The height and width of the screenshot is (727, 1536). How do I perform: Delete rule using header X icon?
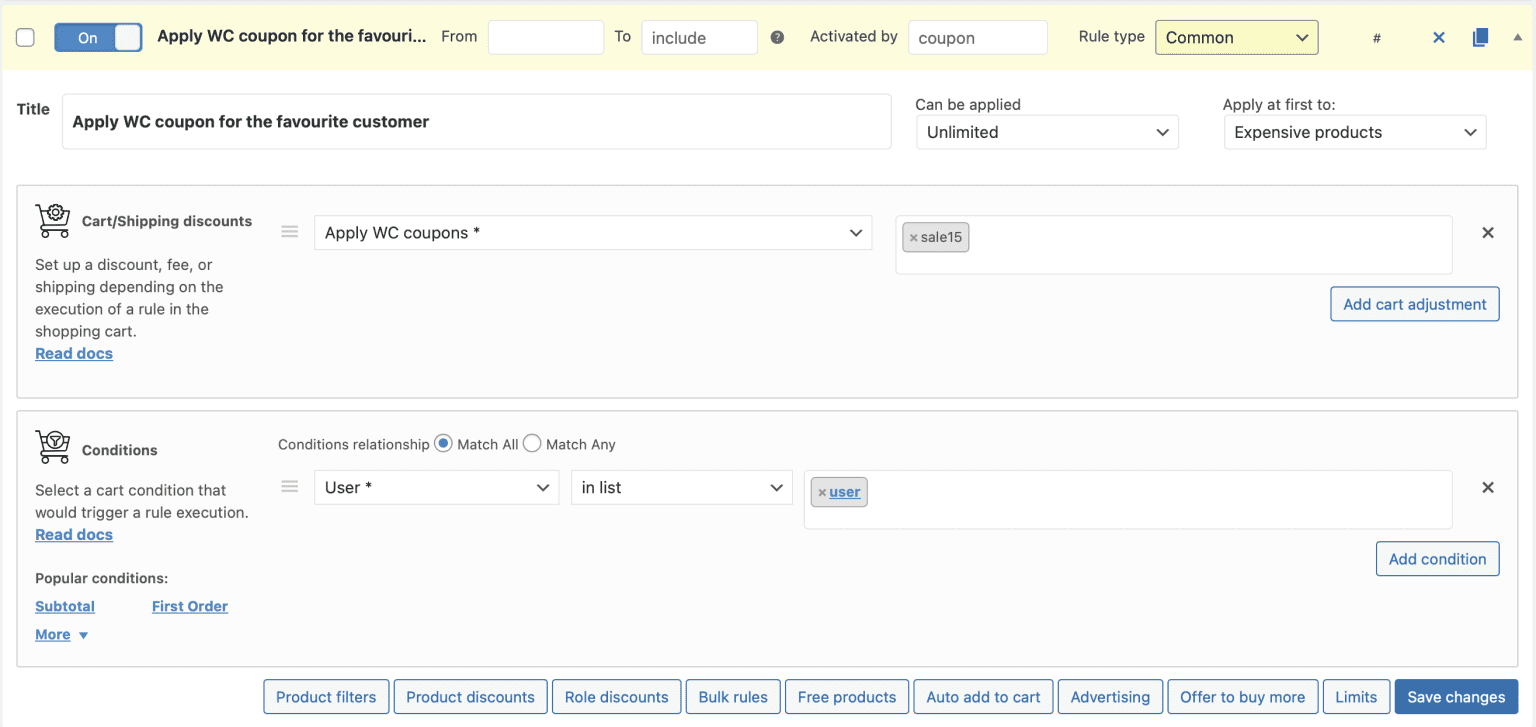tap(1439, 38)
